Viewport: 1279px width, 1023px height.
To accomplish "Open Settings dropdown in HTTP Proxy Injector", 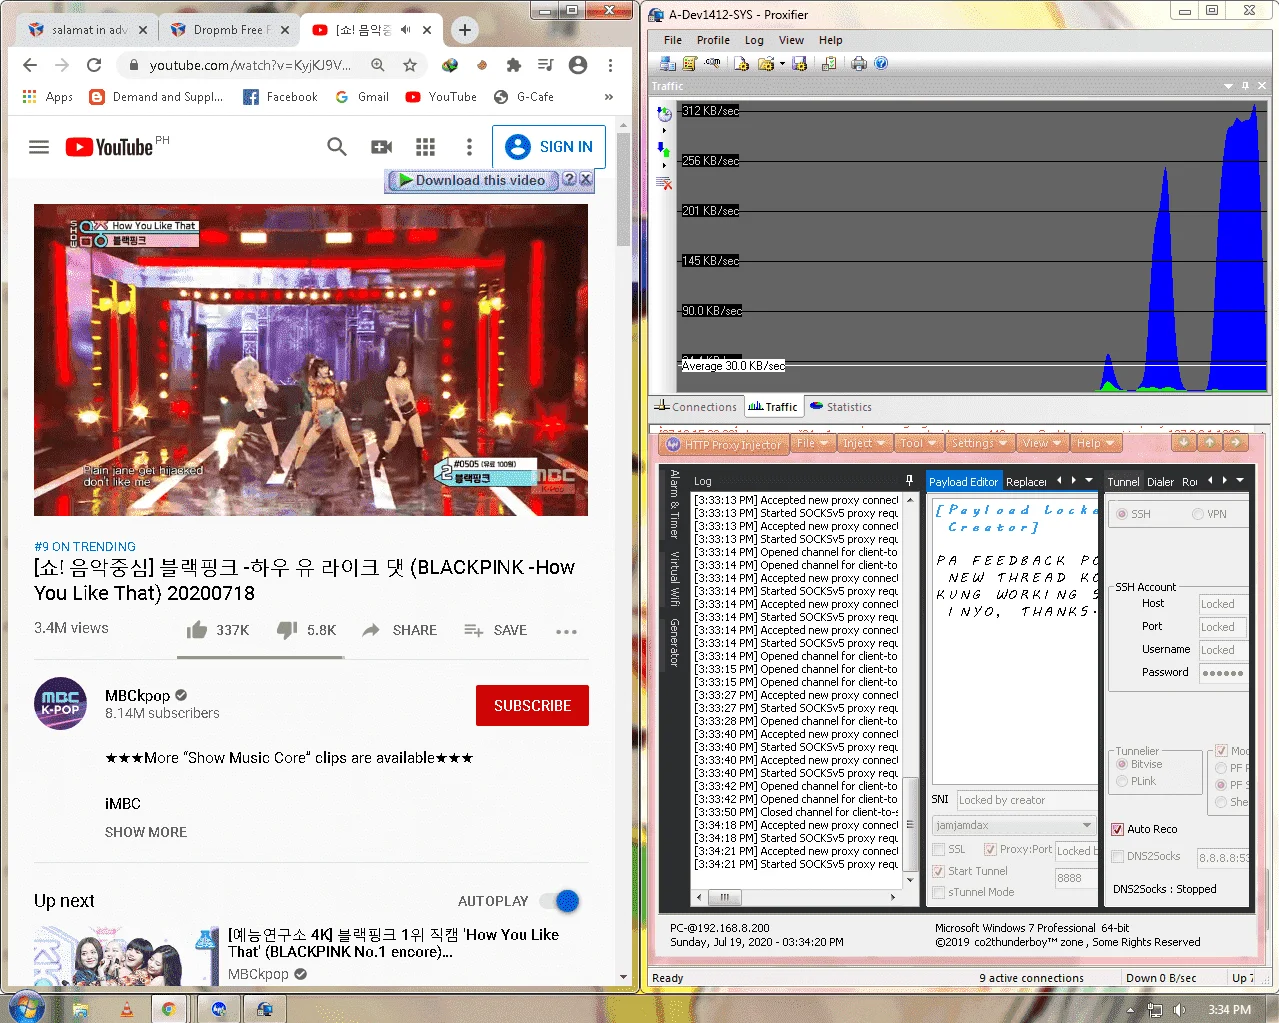I will 979,443.
